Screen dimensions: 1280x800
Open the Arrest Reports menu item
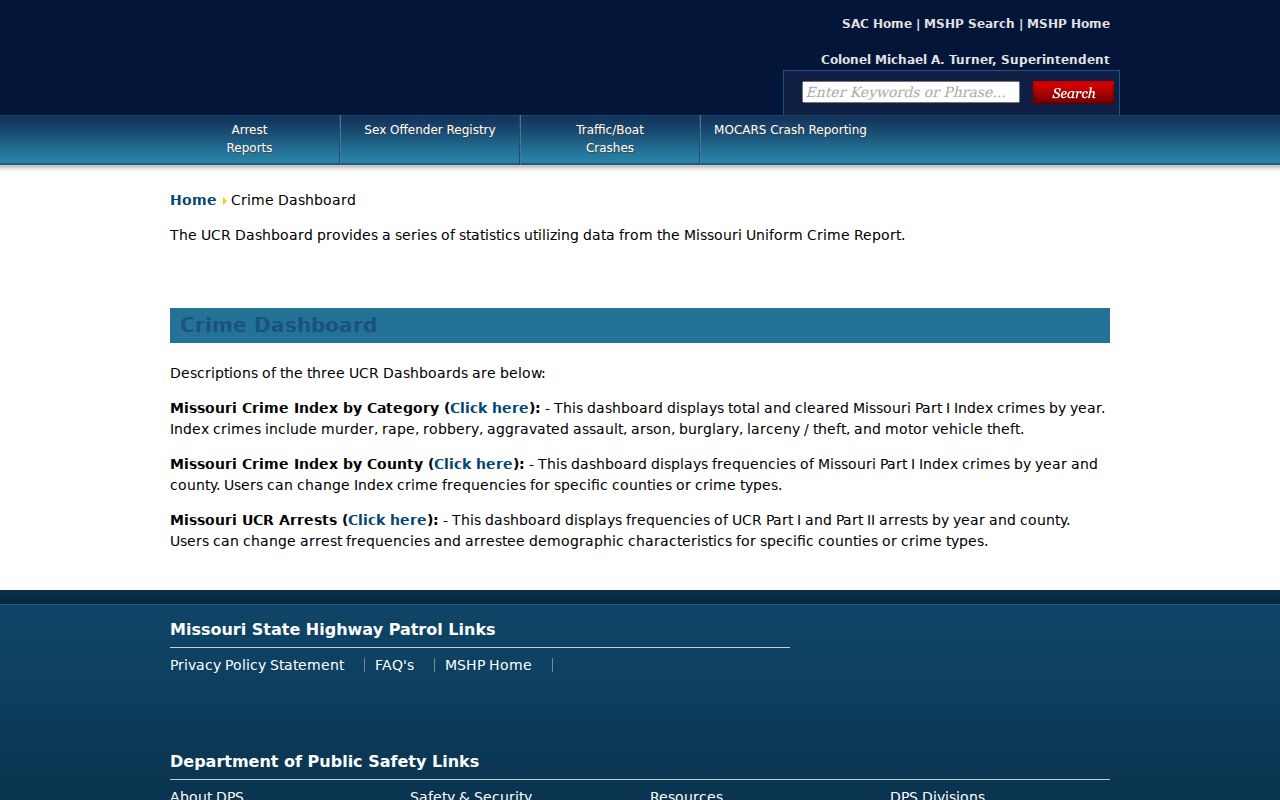249,138
